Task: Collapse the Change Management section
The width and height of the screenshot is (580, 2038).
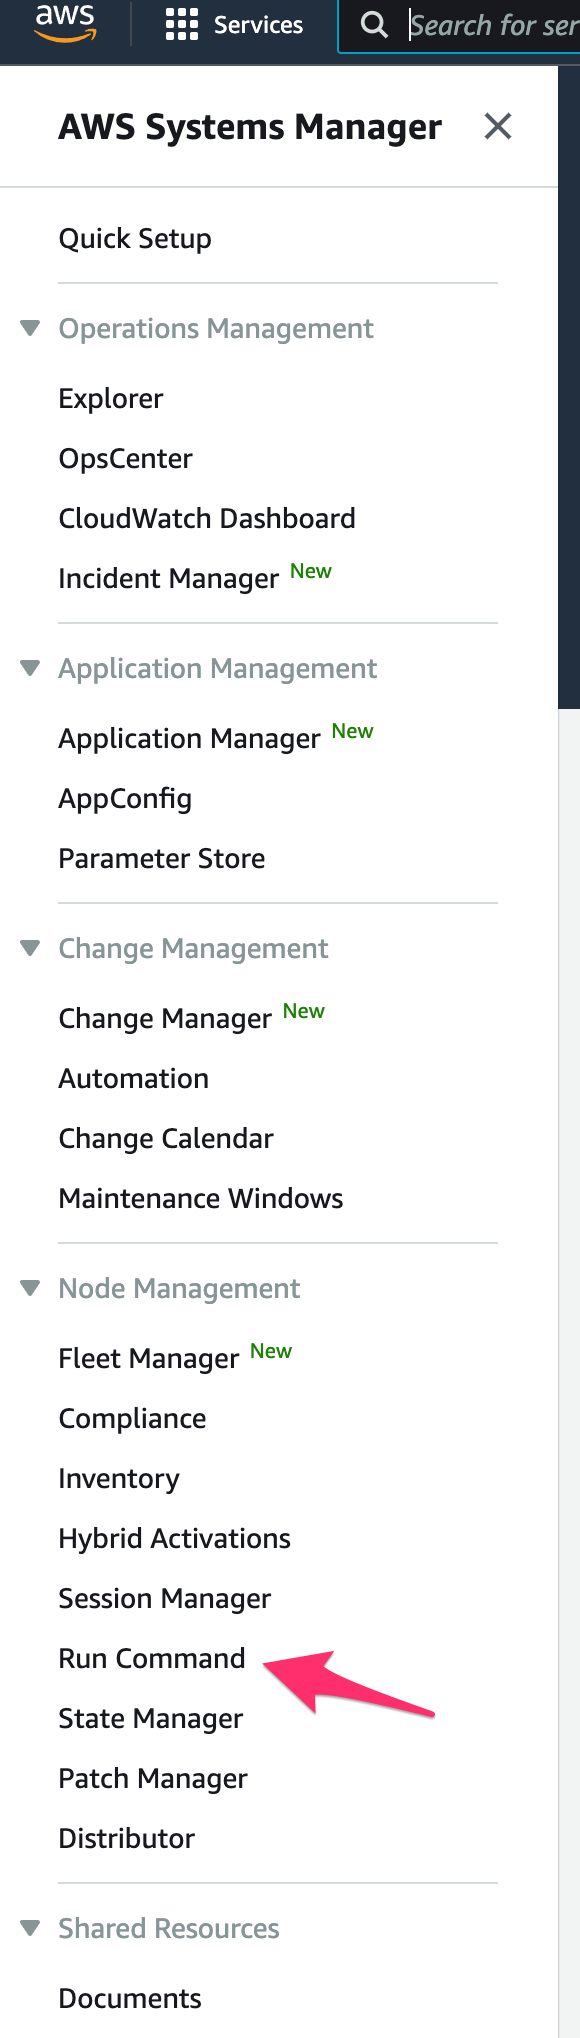Action: pyautogui.click(x=29, y=948)
